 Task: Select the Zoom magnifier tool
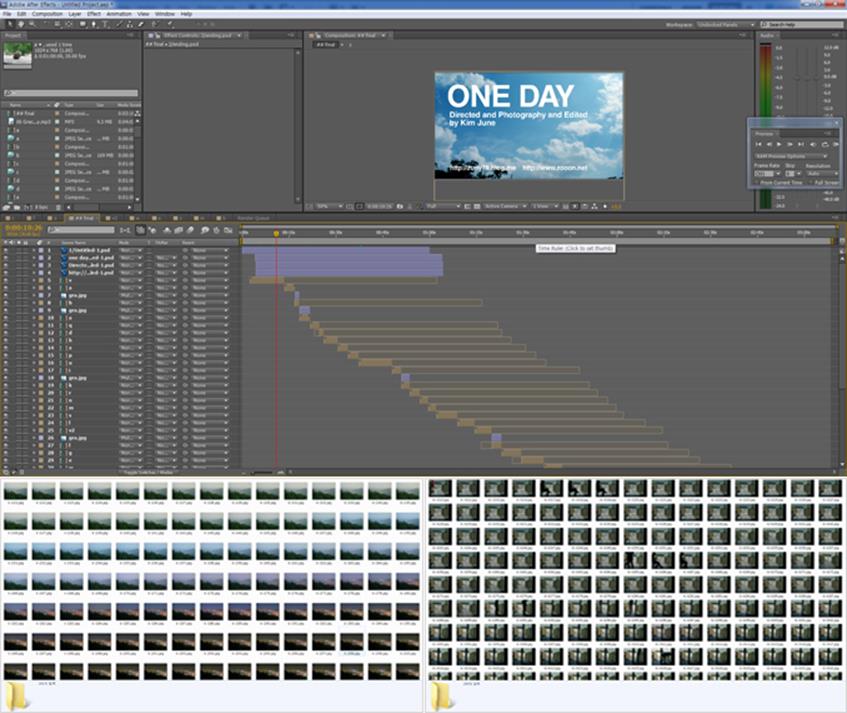pyautogui.click(x=32, y=24)
